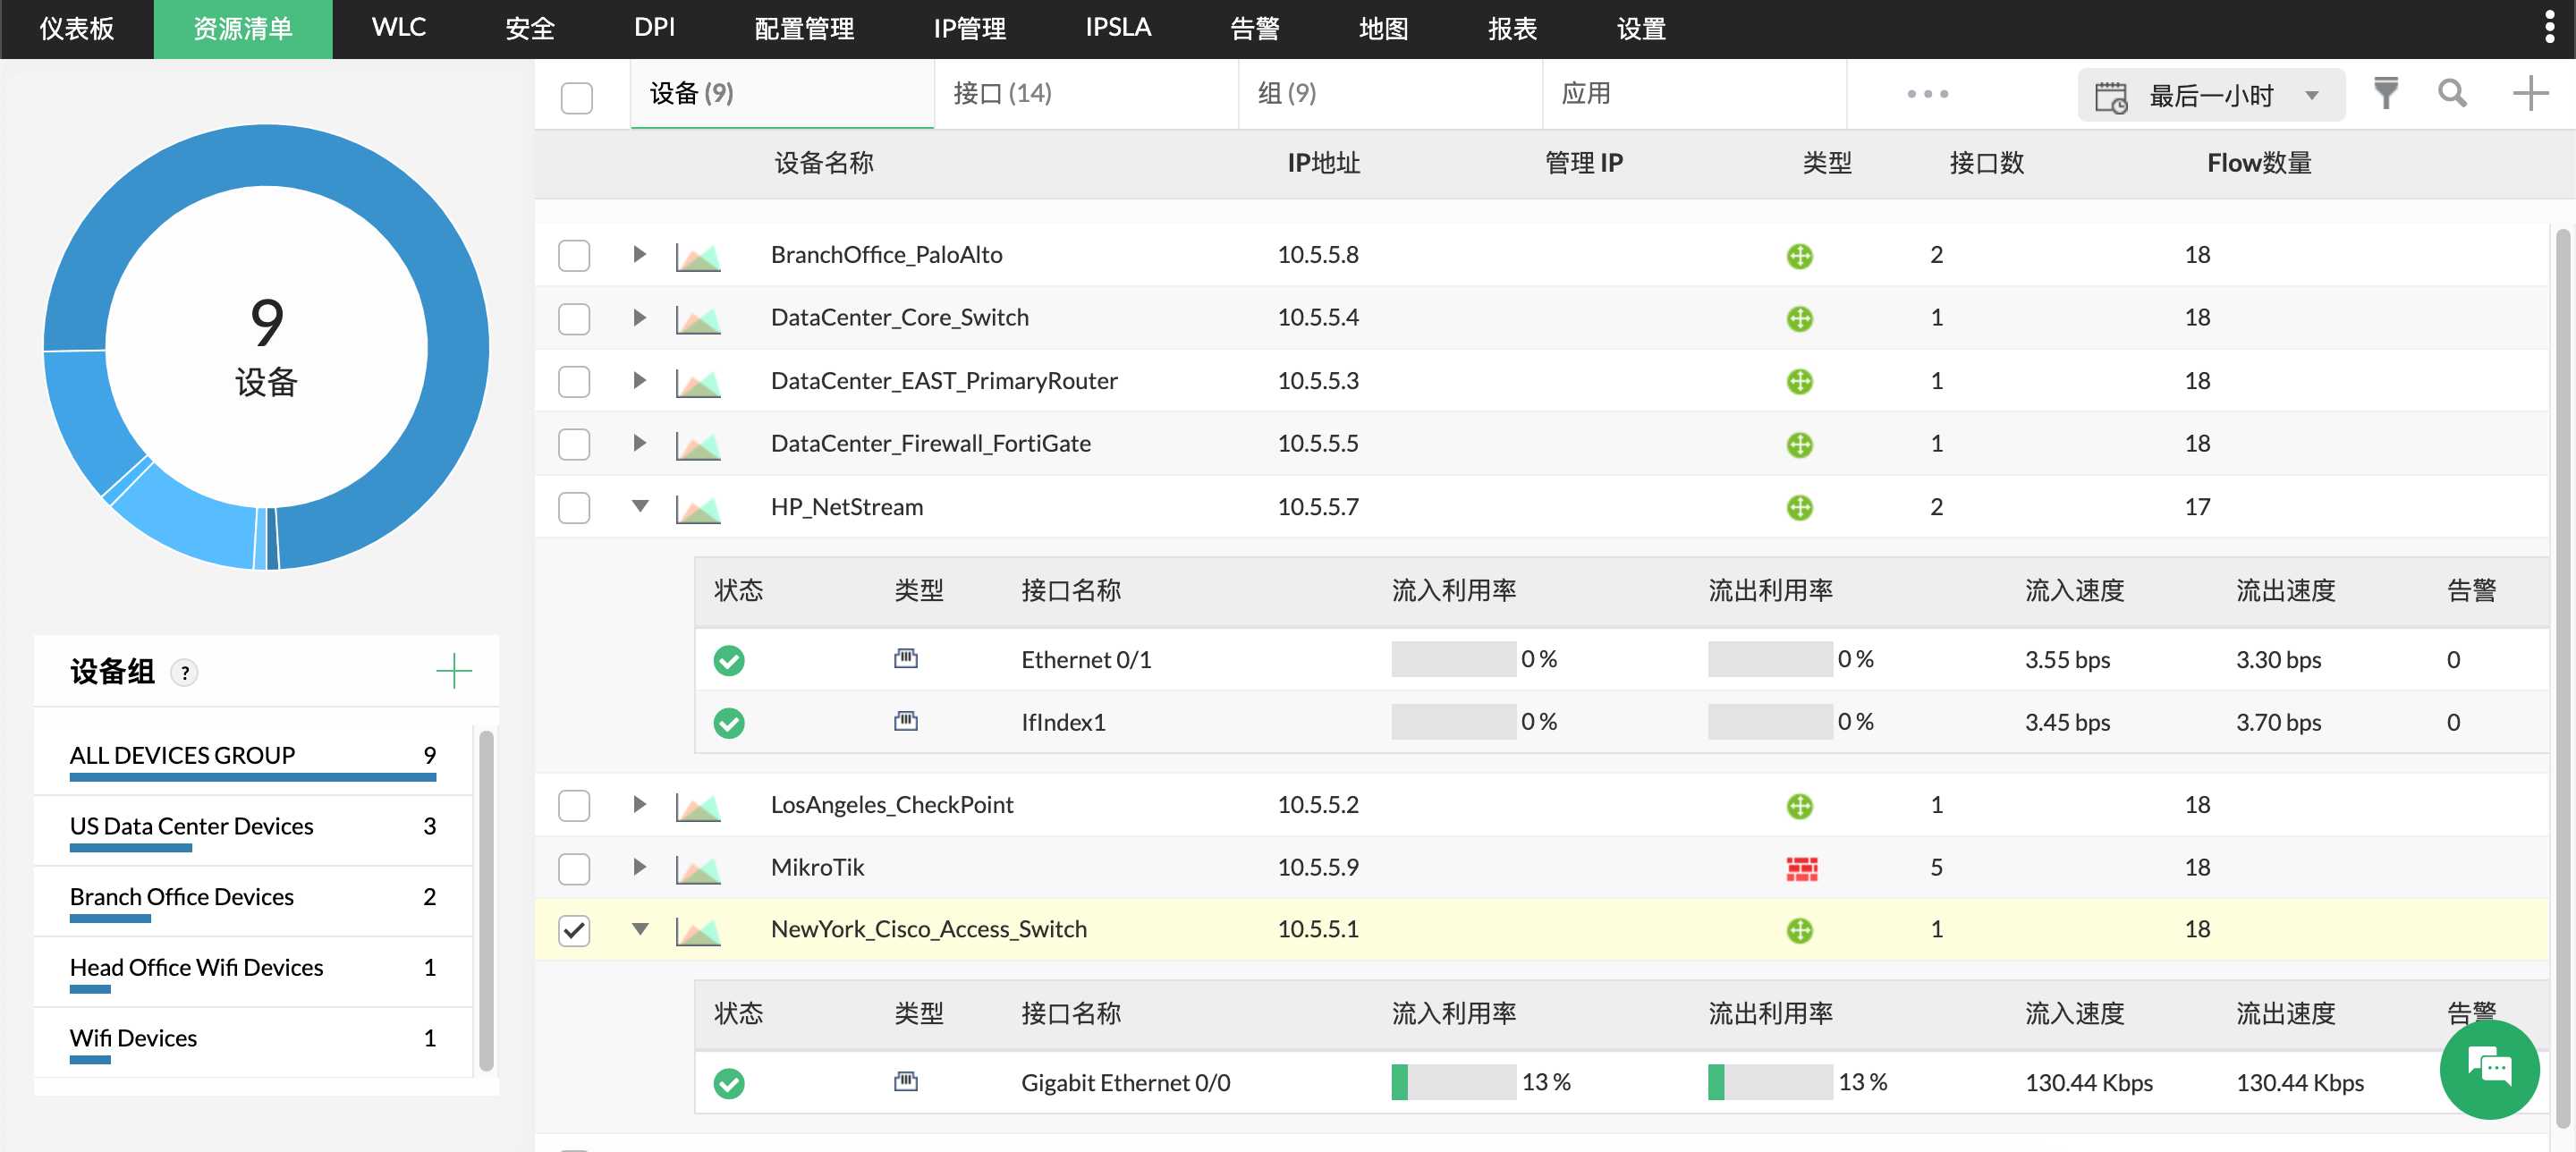Open the 配置管理 menu

coord(804,29)
